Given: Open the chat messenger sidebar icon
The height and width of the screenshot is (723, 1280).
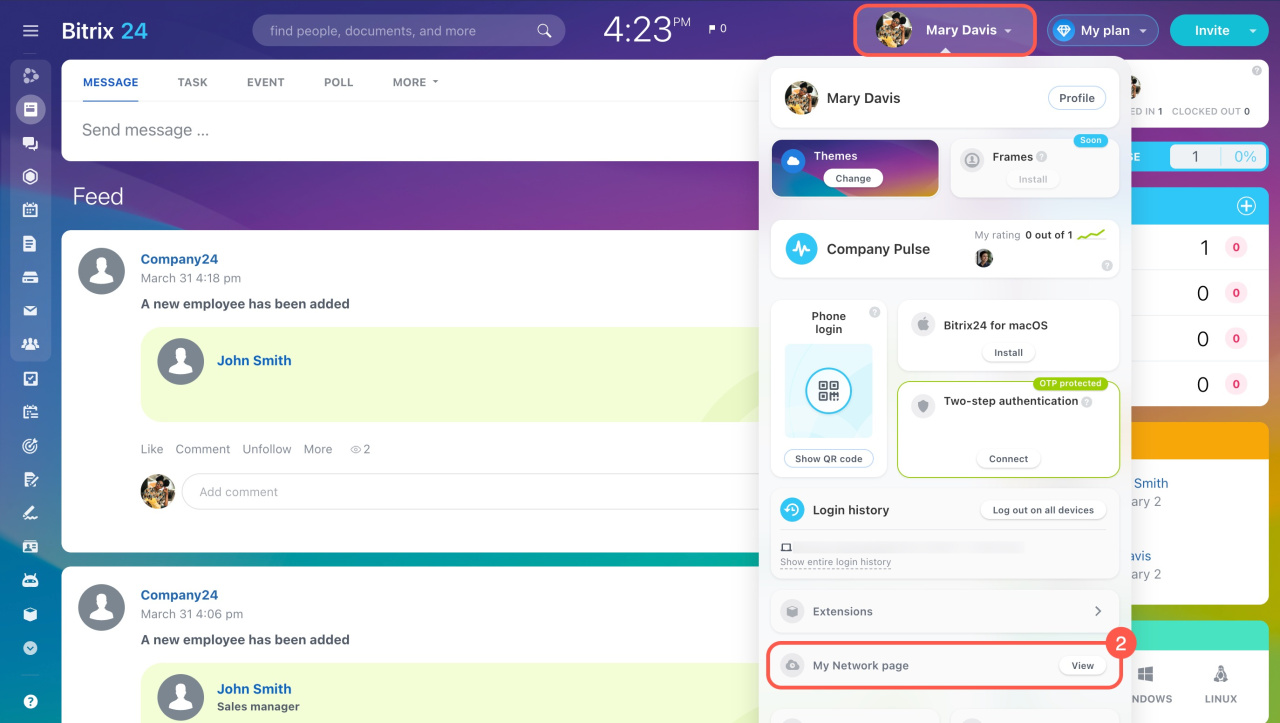Looking at the screenshot, I should point(30,143).
